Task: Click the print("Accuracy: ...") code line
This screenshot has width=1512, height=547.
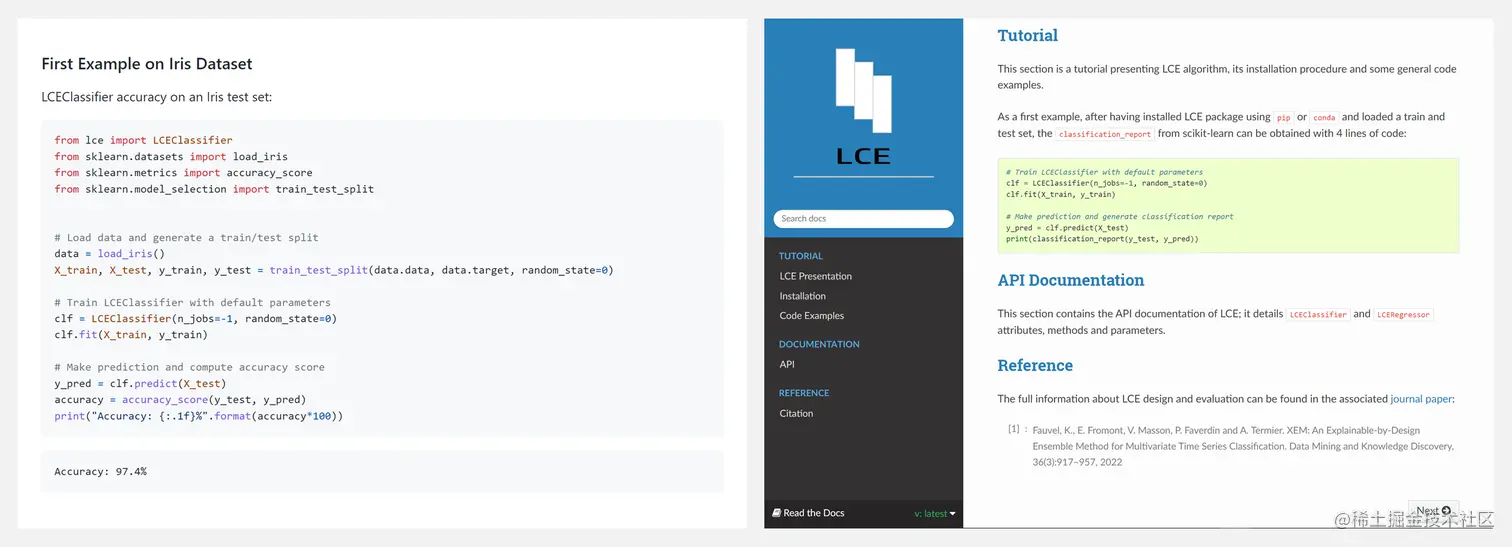Action: point(198,416)
